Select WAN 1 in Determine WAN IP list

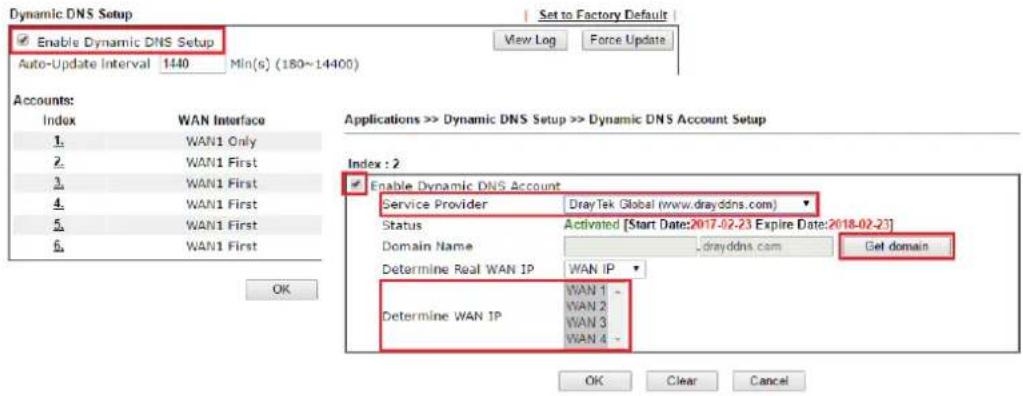click(x=585, y=290)
